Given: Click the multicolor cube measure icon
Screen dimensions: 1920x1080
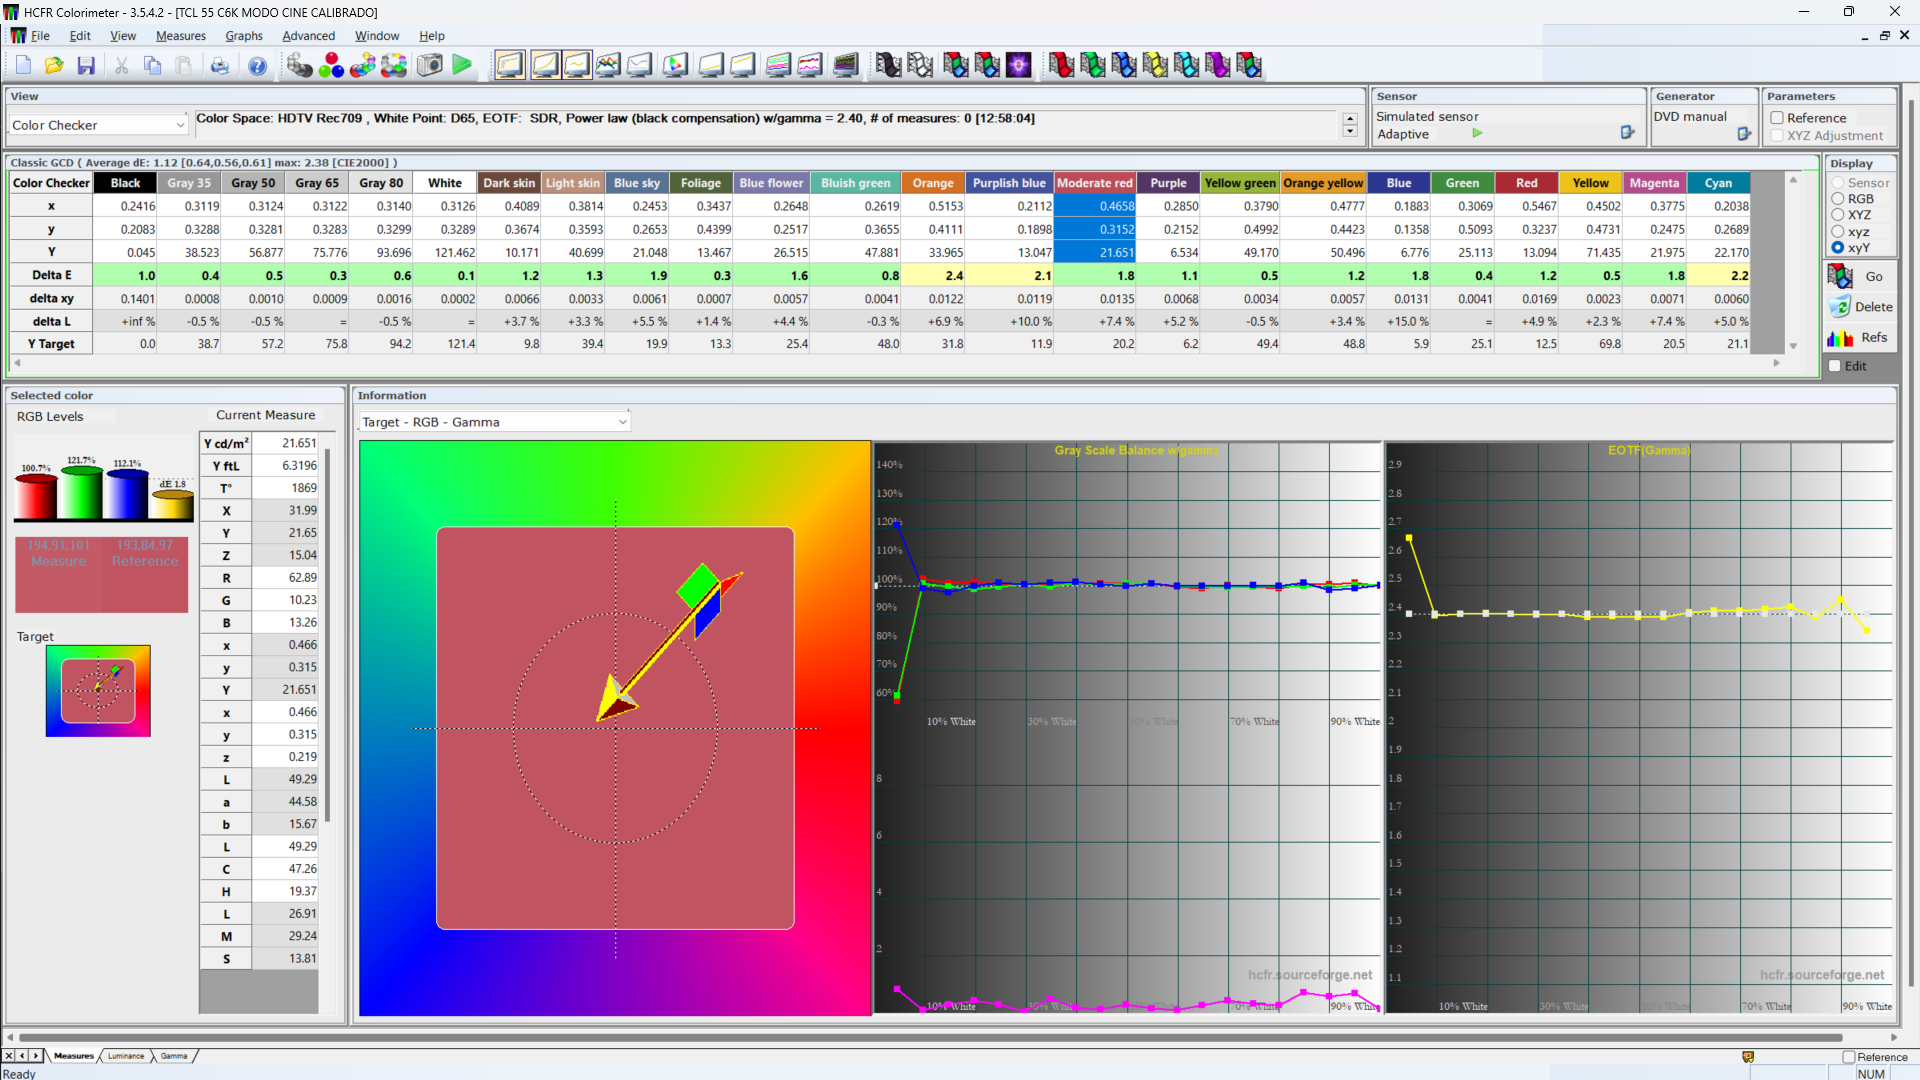Looking at the screenshot, I should [1249, 66].
